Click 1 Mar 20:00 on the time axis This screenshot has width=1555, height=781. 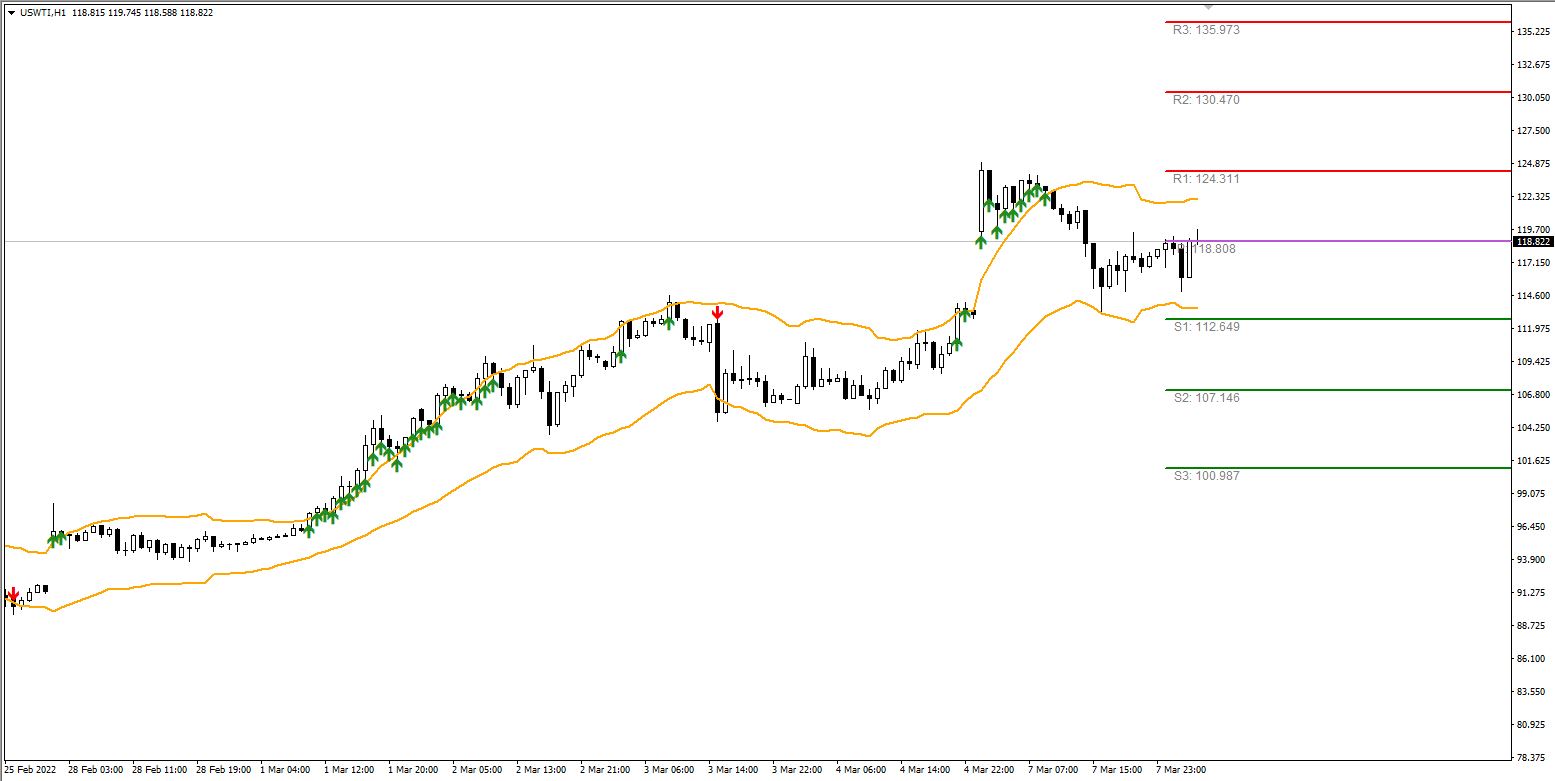(x=413, y=770)
